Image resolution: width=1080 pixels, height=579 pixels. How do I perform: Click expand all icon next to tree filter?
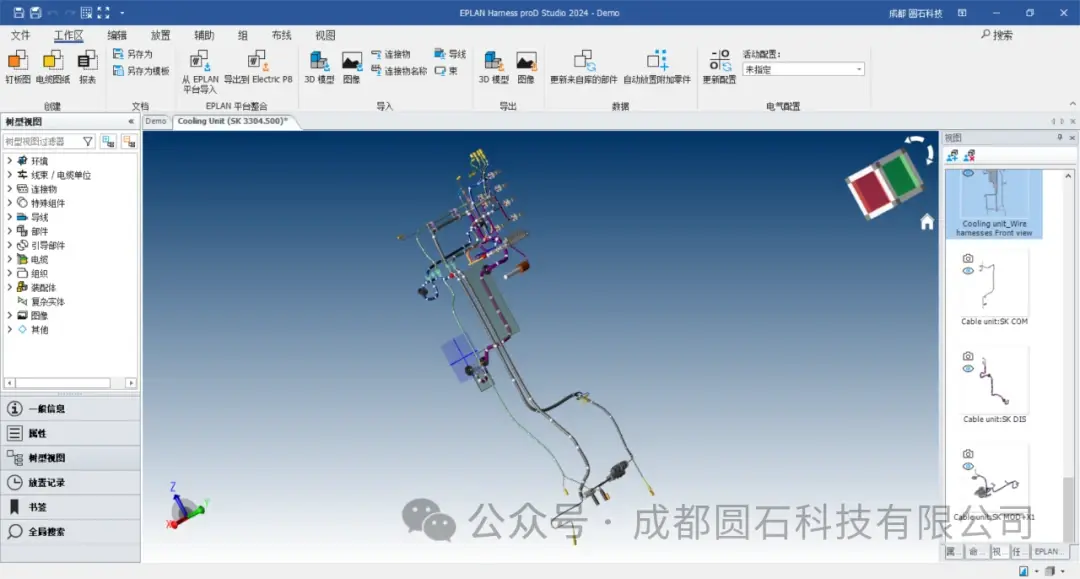[x=108, y=141]
